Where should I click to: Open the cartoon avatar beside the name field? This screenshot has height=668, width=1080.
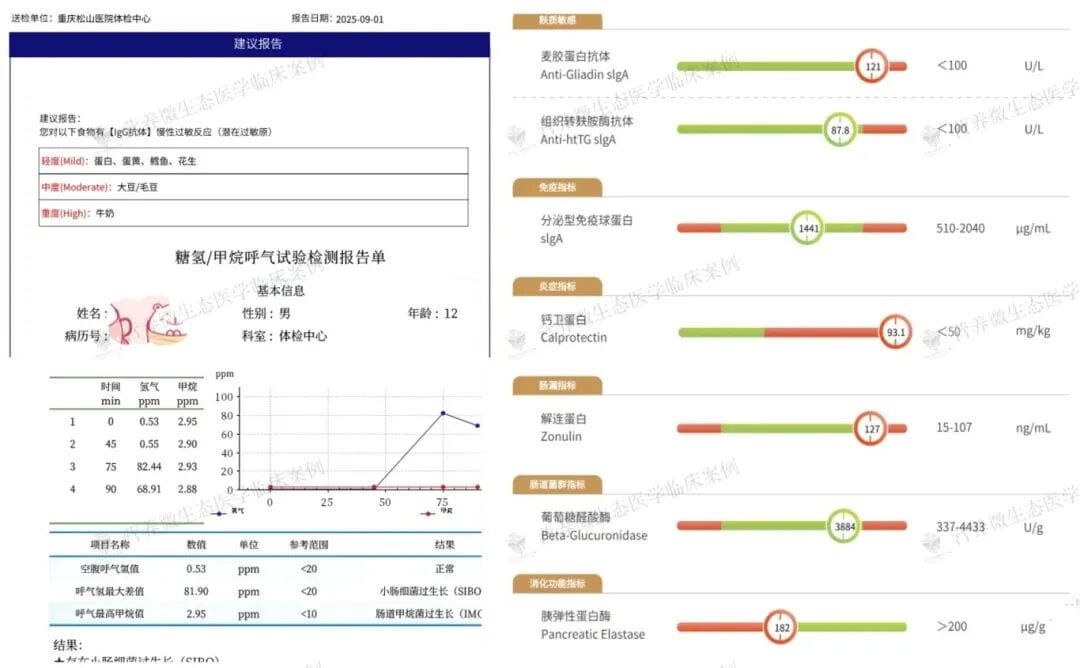[148, 319]
